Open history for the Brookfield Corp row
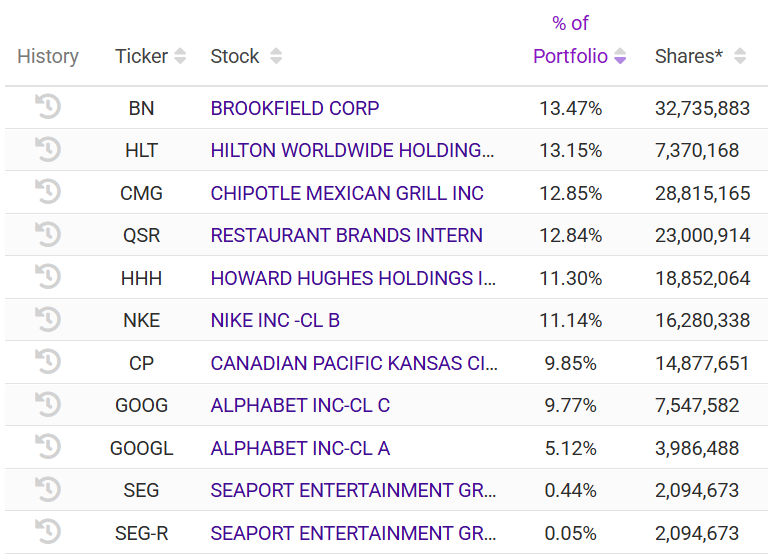Screen dimensions: 768x558 pos(48,107)
